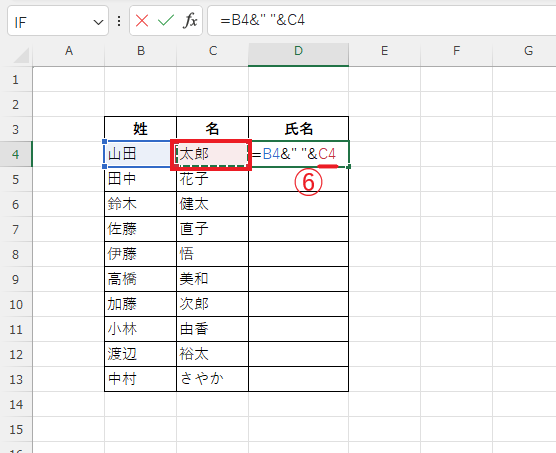Select row 12 header
Image resolution: width=556 pixels, height=453 pixels.
[x=16, y=354]
